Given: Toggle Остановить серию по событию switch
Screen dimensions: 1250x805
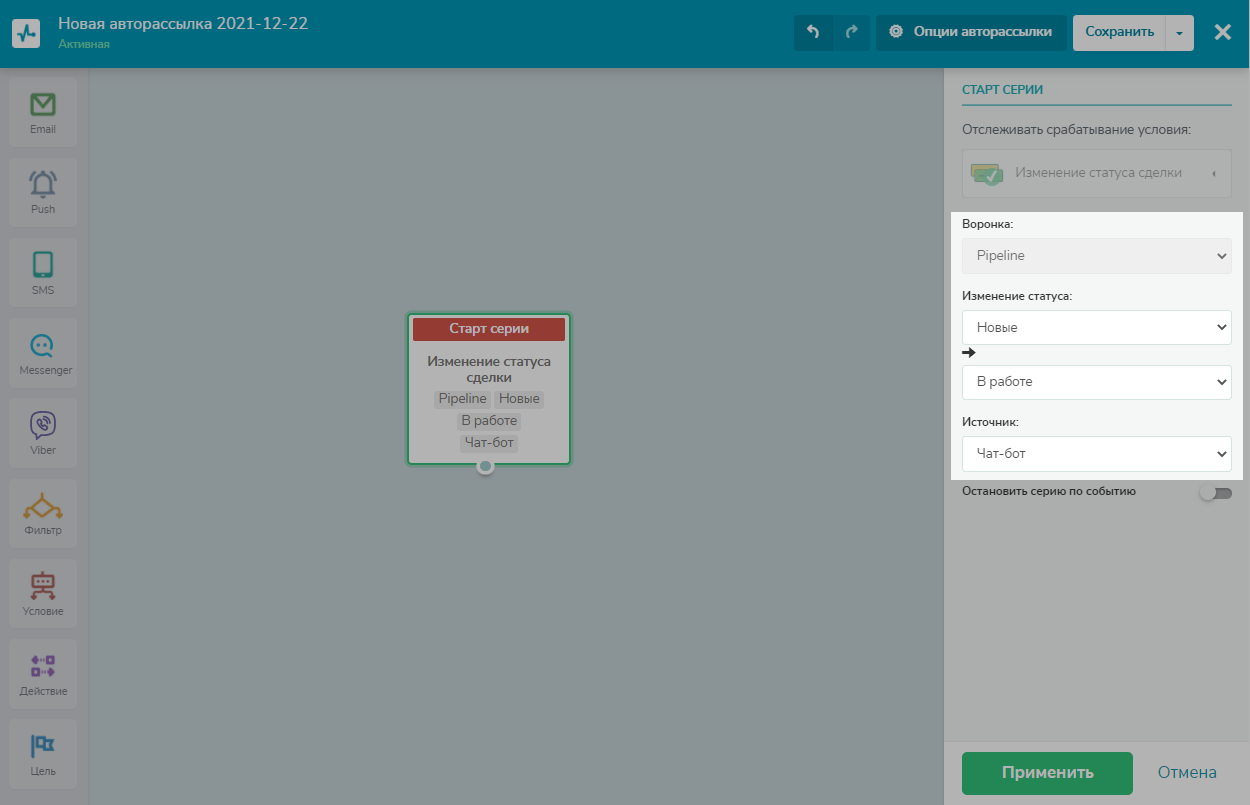Looking at the screenshot, I should tap(1215, 493).
